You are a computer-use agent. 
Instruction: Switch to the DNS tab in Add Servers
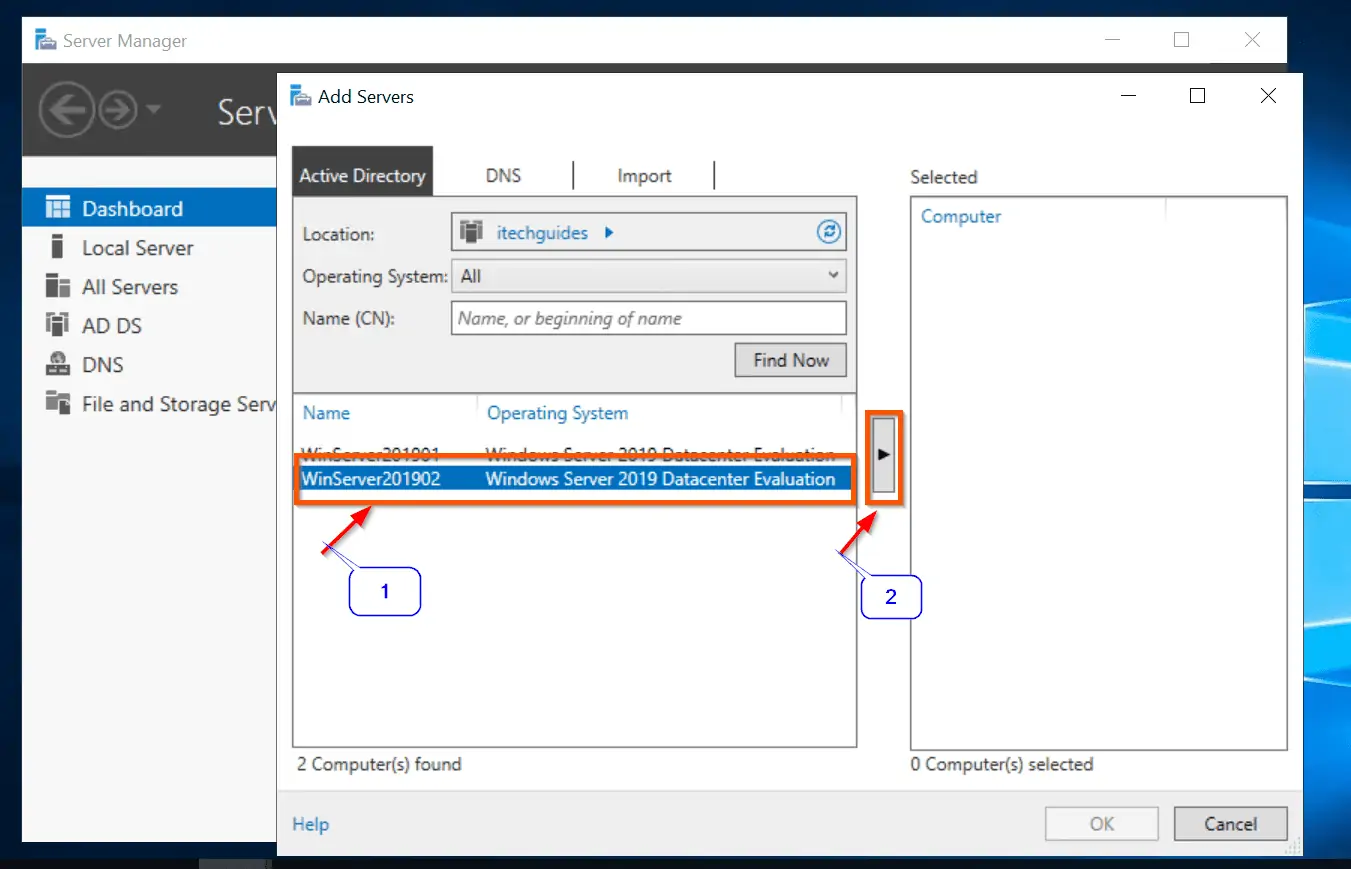tap(503, 175)
